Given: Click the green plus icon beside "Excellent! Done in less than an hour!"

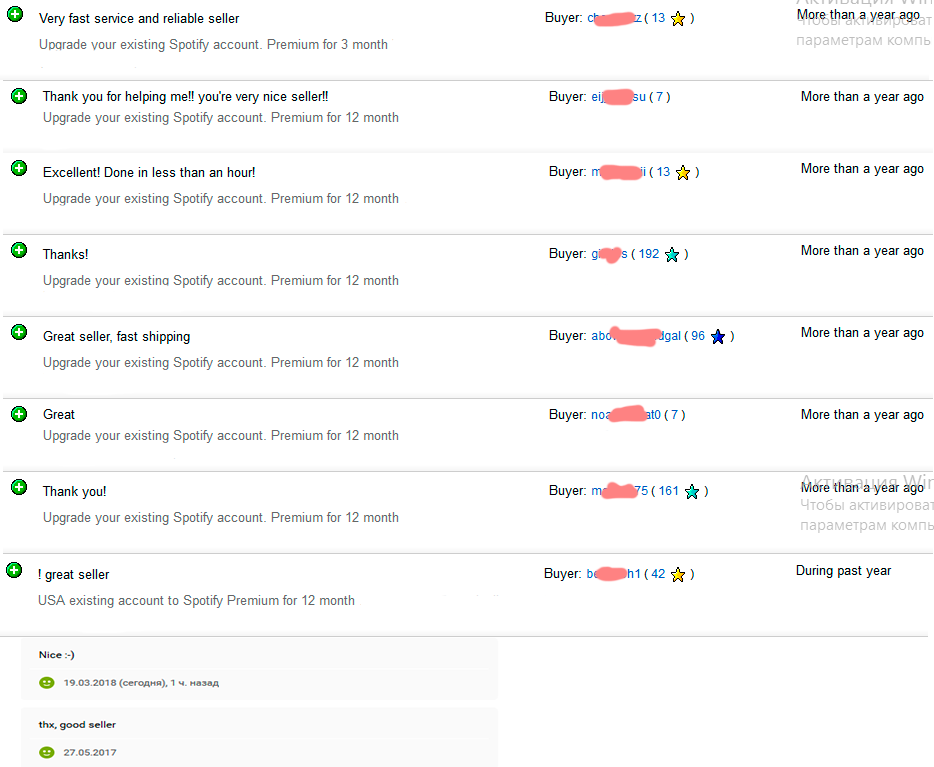Looking at the screenshot, I should pos(19,169).
